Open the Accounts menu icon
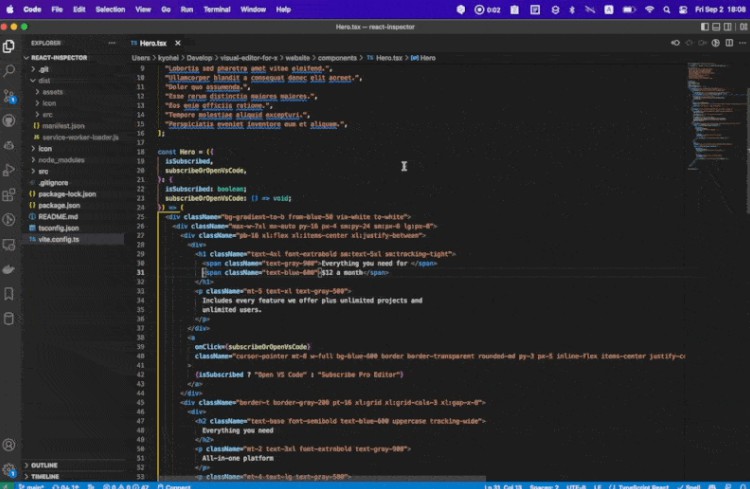Screen dimensions: 750x489 click(9, 444)
